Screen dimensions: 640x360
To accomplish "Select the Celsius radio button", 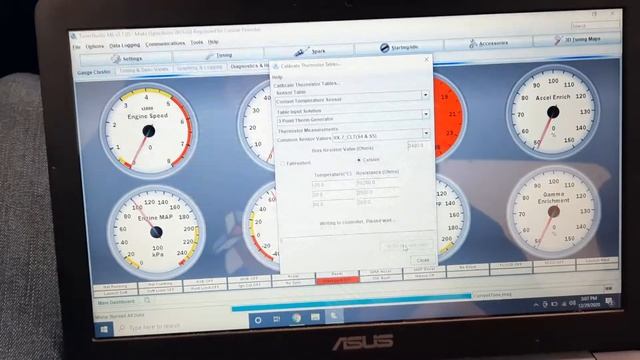I will 368,160.
